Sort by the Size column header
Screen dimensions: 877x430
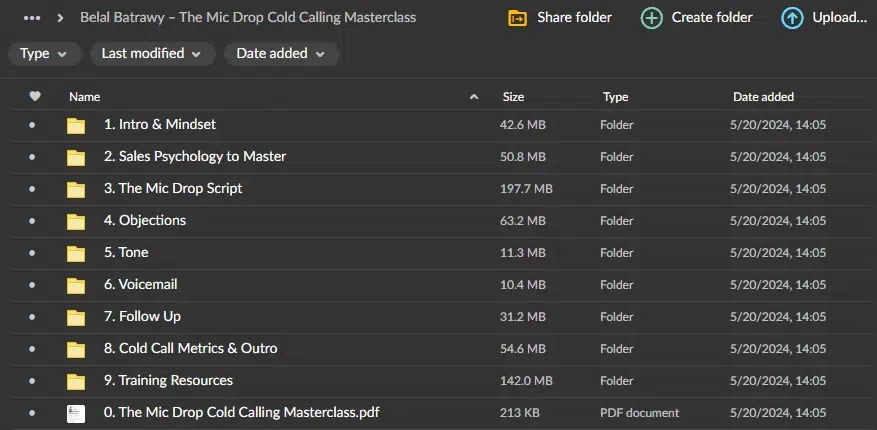click(x=513, y=97)
